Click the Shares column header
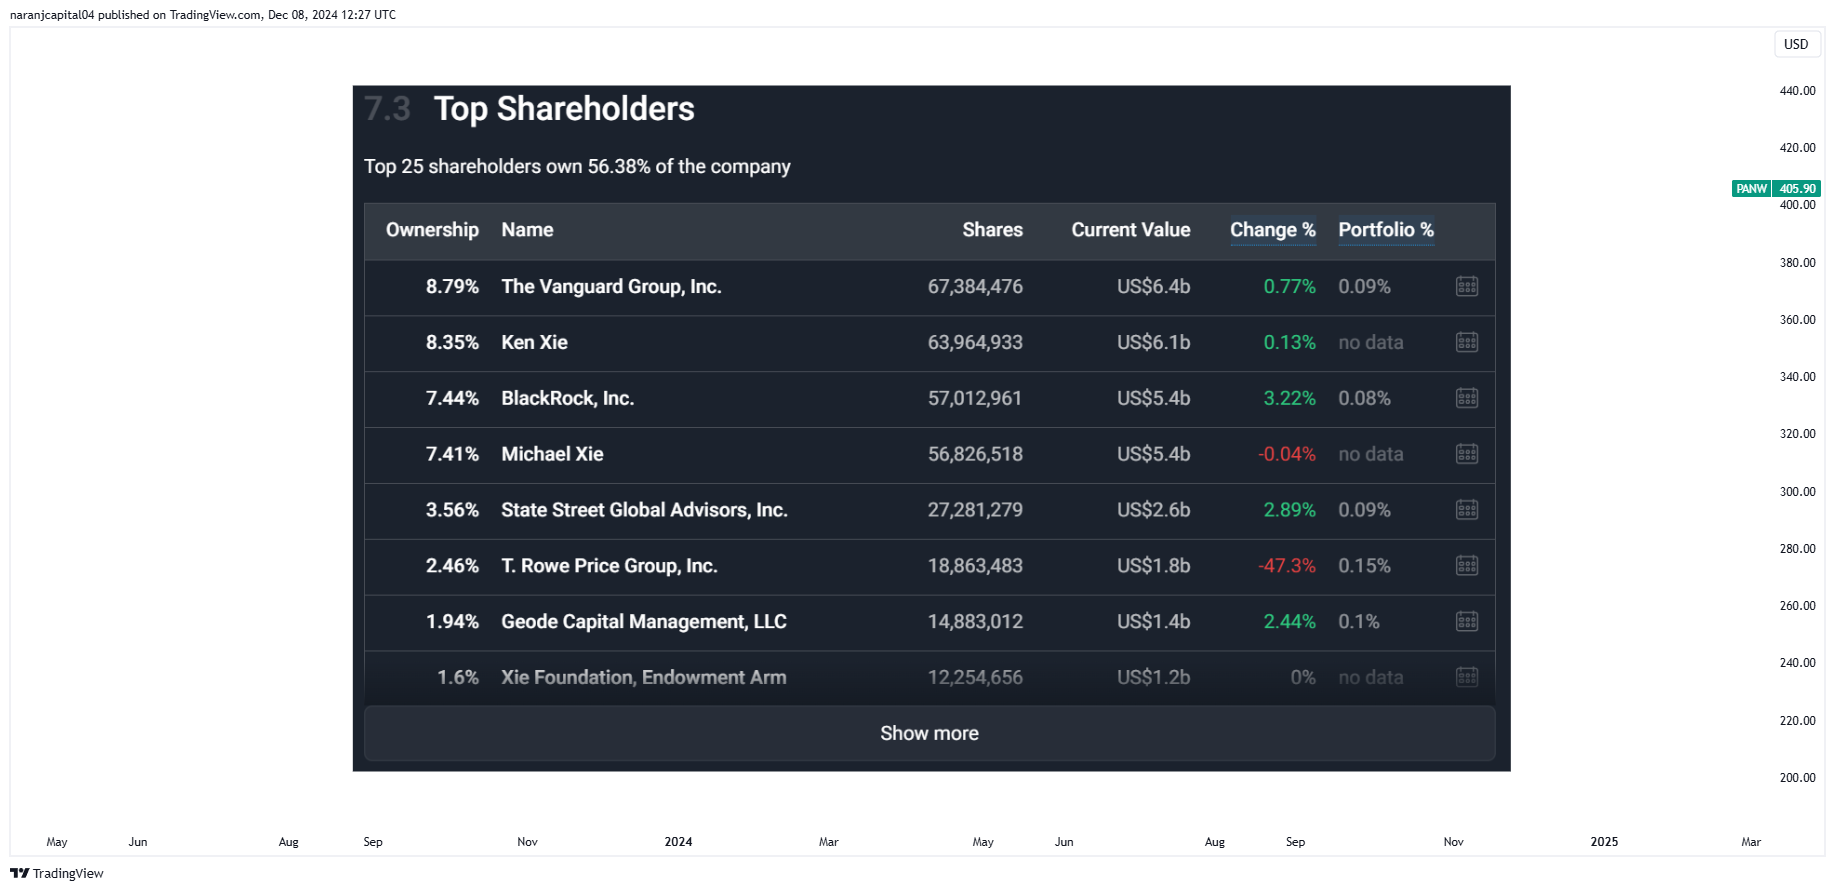Image resolution: width=1835 pixels, height=891 pixels. 992,230
